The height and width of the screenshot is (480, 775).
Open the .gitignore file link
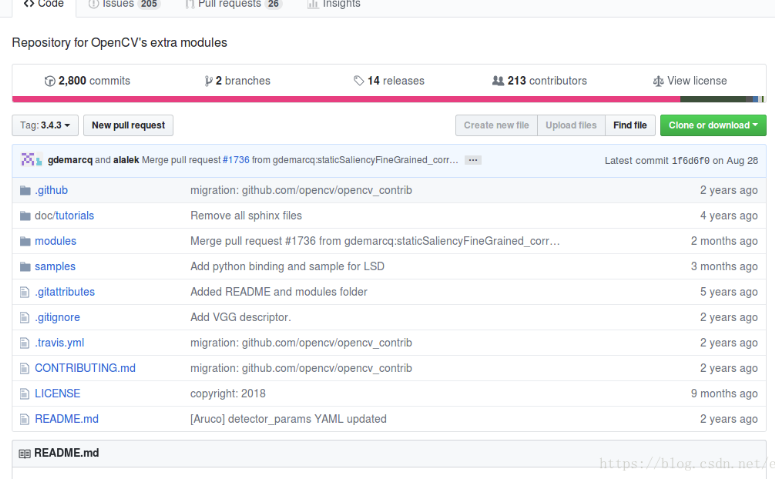tap(57, 317)
